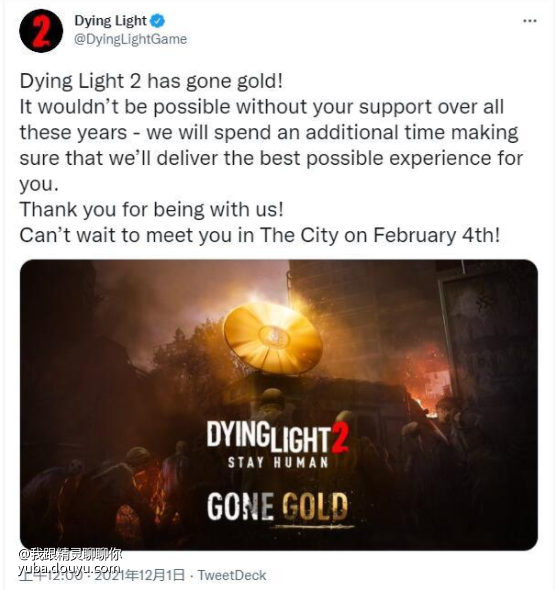This screenshot has width=555, height=590.
Task: Select the STAY HUMAN subtitle text
Action: [x=278, y=462]
